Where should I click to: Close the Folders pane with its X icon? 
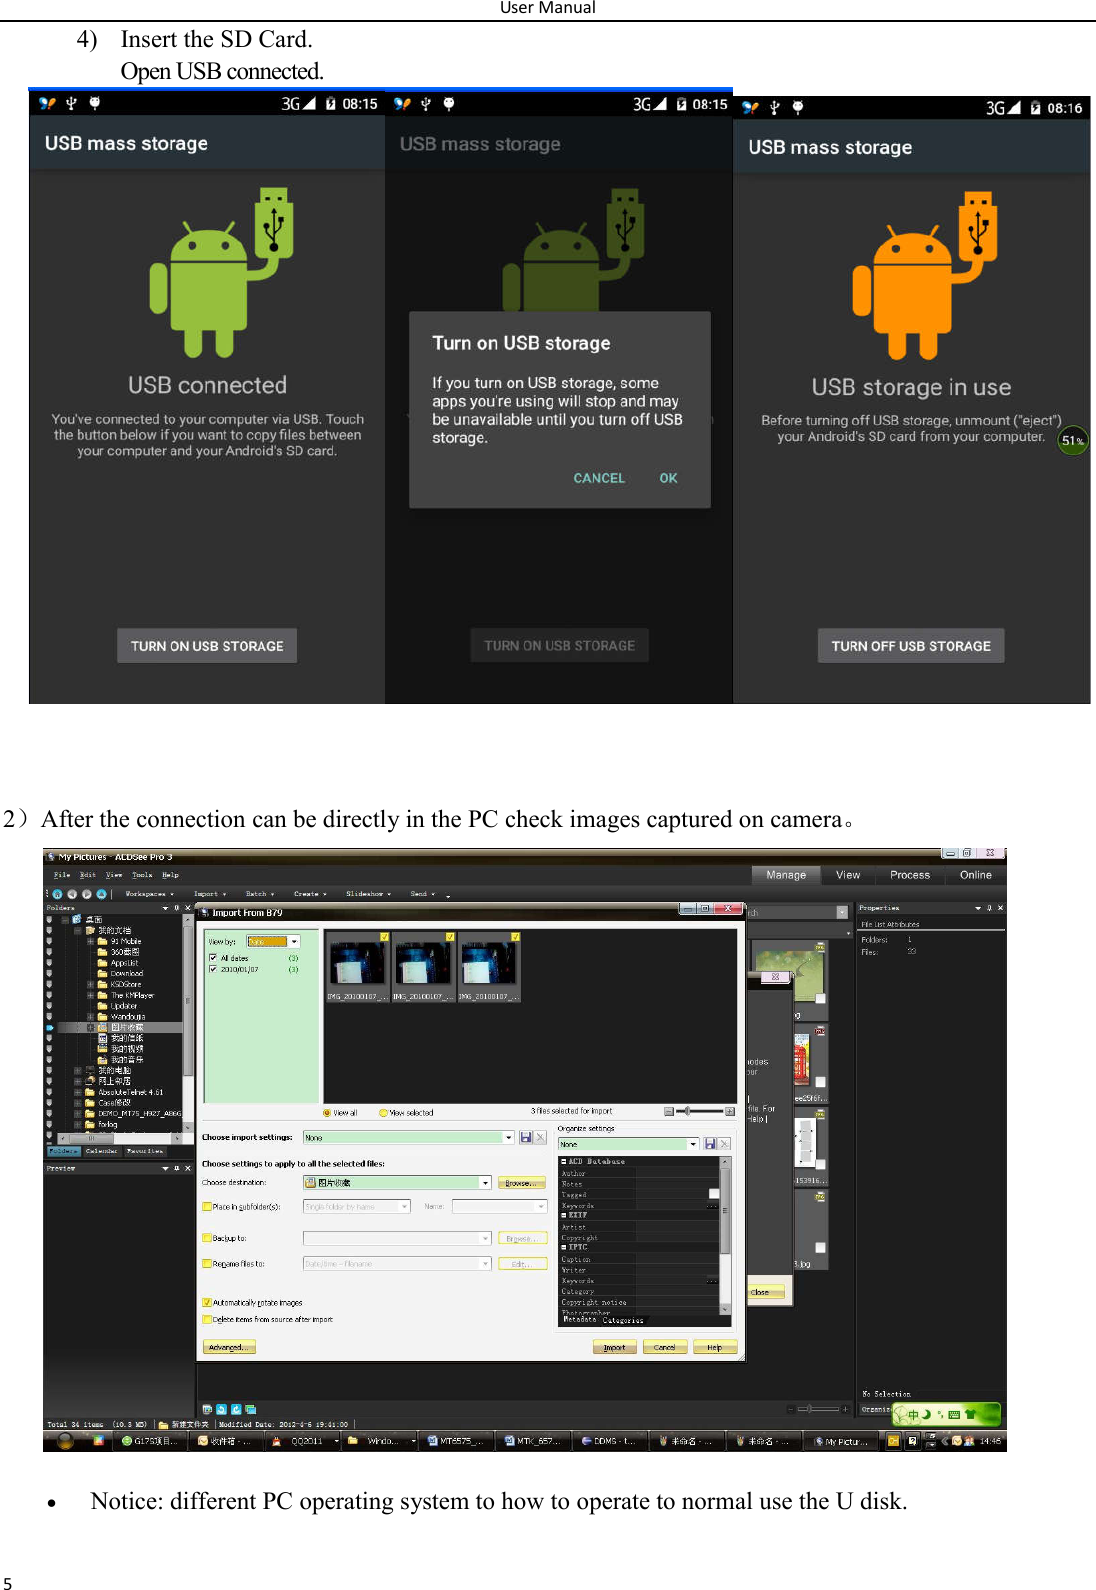(187, 908)
